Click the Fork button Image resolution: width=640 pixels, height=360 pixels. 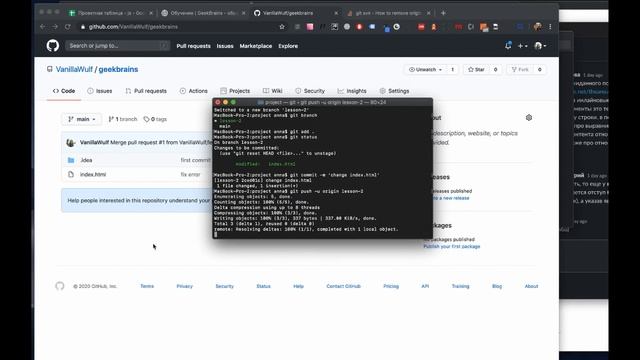(520, 70)
